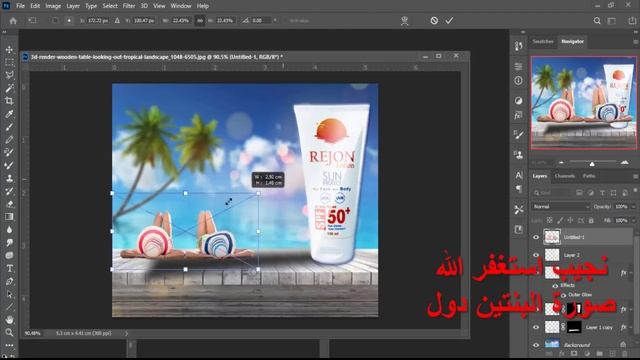Image resolution: width=640 pixels, height=360 pixels.
Task: Click the rotation angle field
Action: [260, 20]
